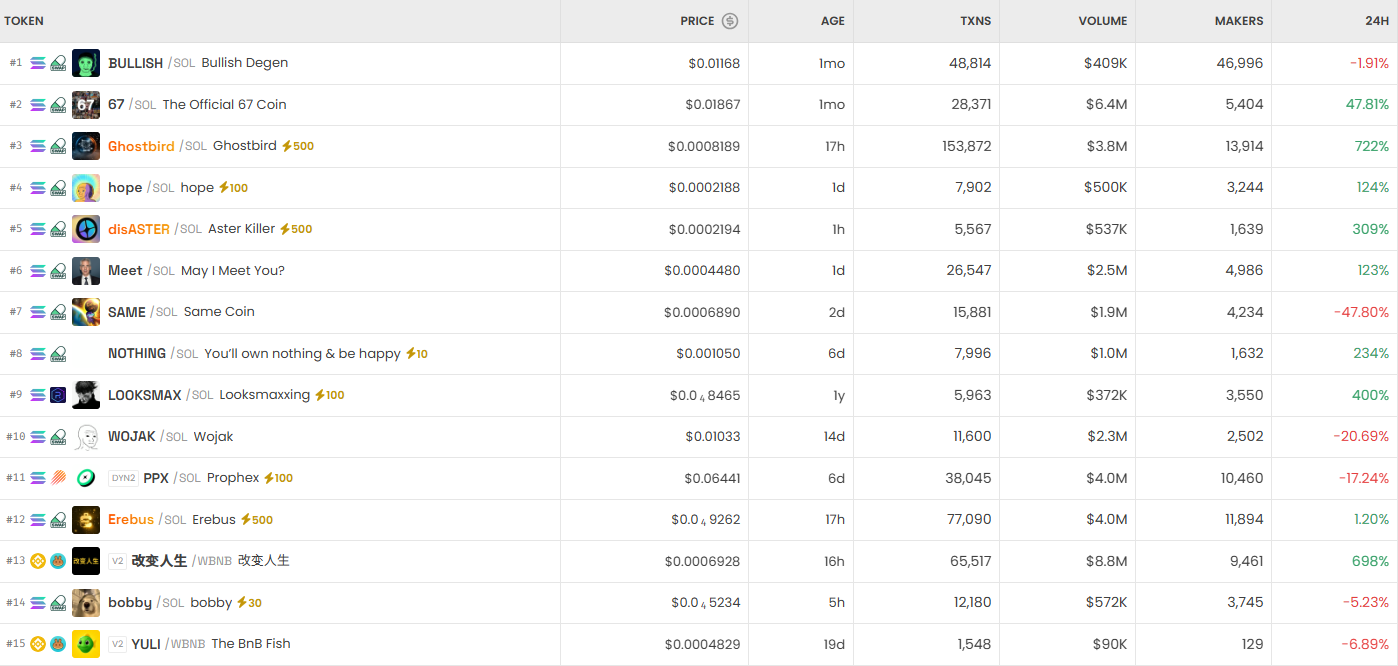
Task: Click the disASTER token avatar
Action: click(86, 229)
